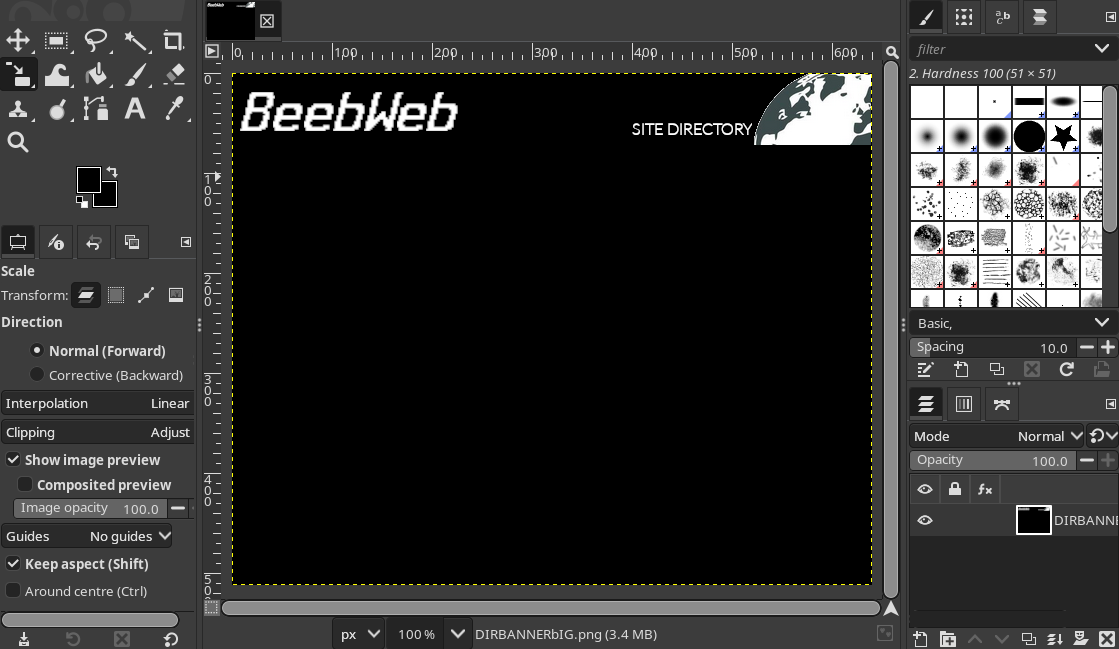Image resolution: width=1119 pixels, height=649 pixels.
Task: Enable Composited preview checkbox
Action: (26, 485)
